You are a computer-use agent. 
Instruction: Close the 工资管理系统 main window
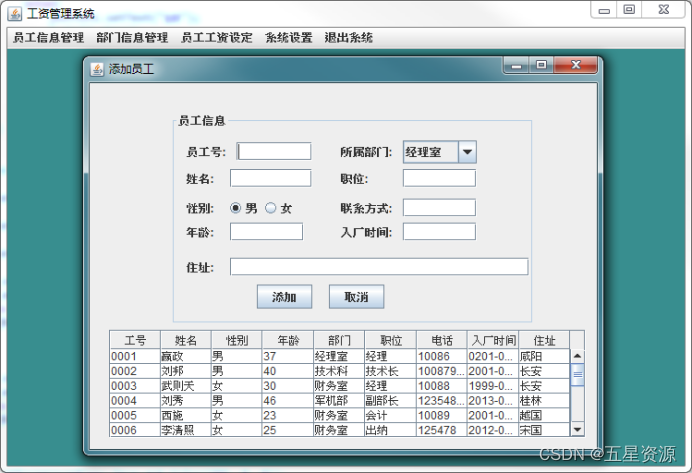coord(664,10)
